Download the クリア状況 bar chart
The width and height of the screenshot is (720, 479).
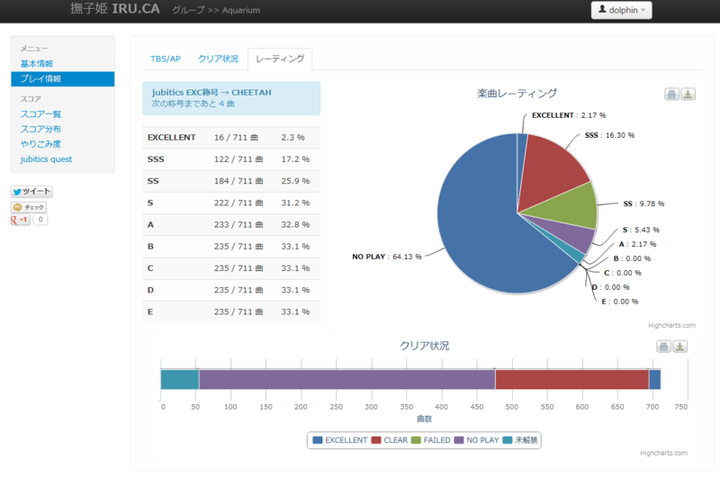pos(680,346)
